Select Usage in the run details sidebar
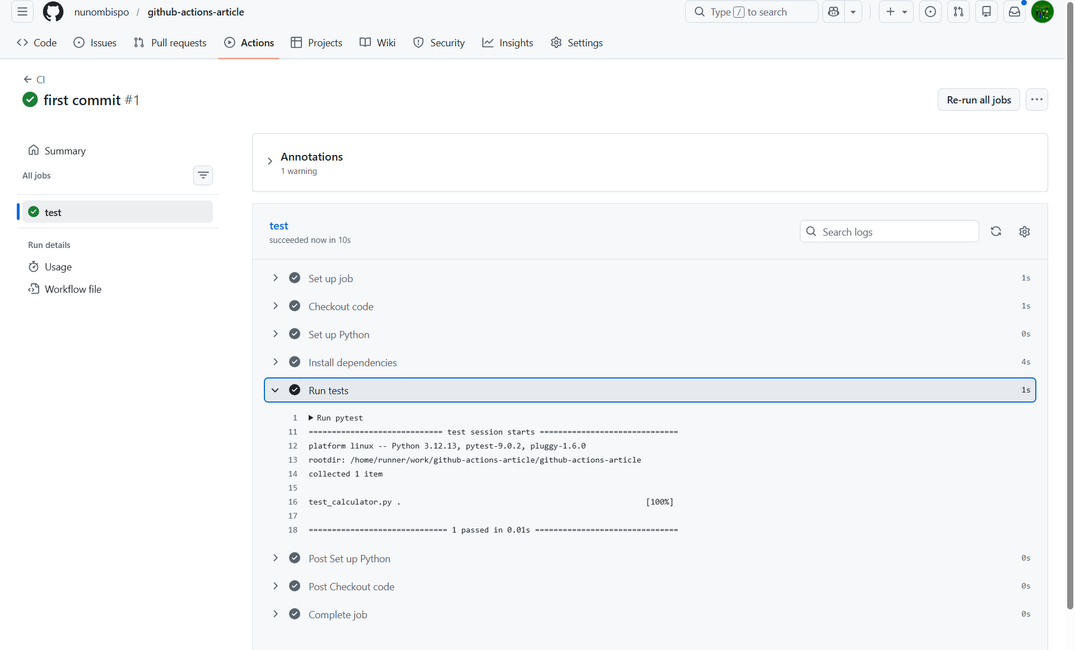Viewport: 1075px width, 650px height. 57,266
